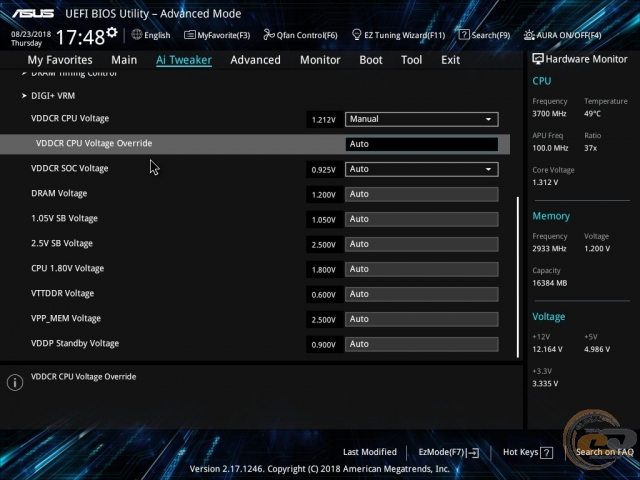Click the 1.800V current value

324,270
